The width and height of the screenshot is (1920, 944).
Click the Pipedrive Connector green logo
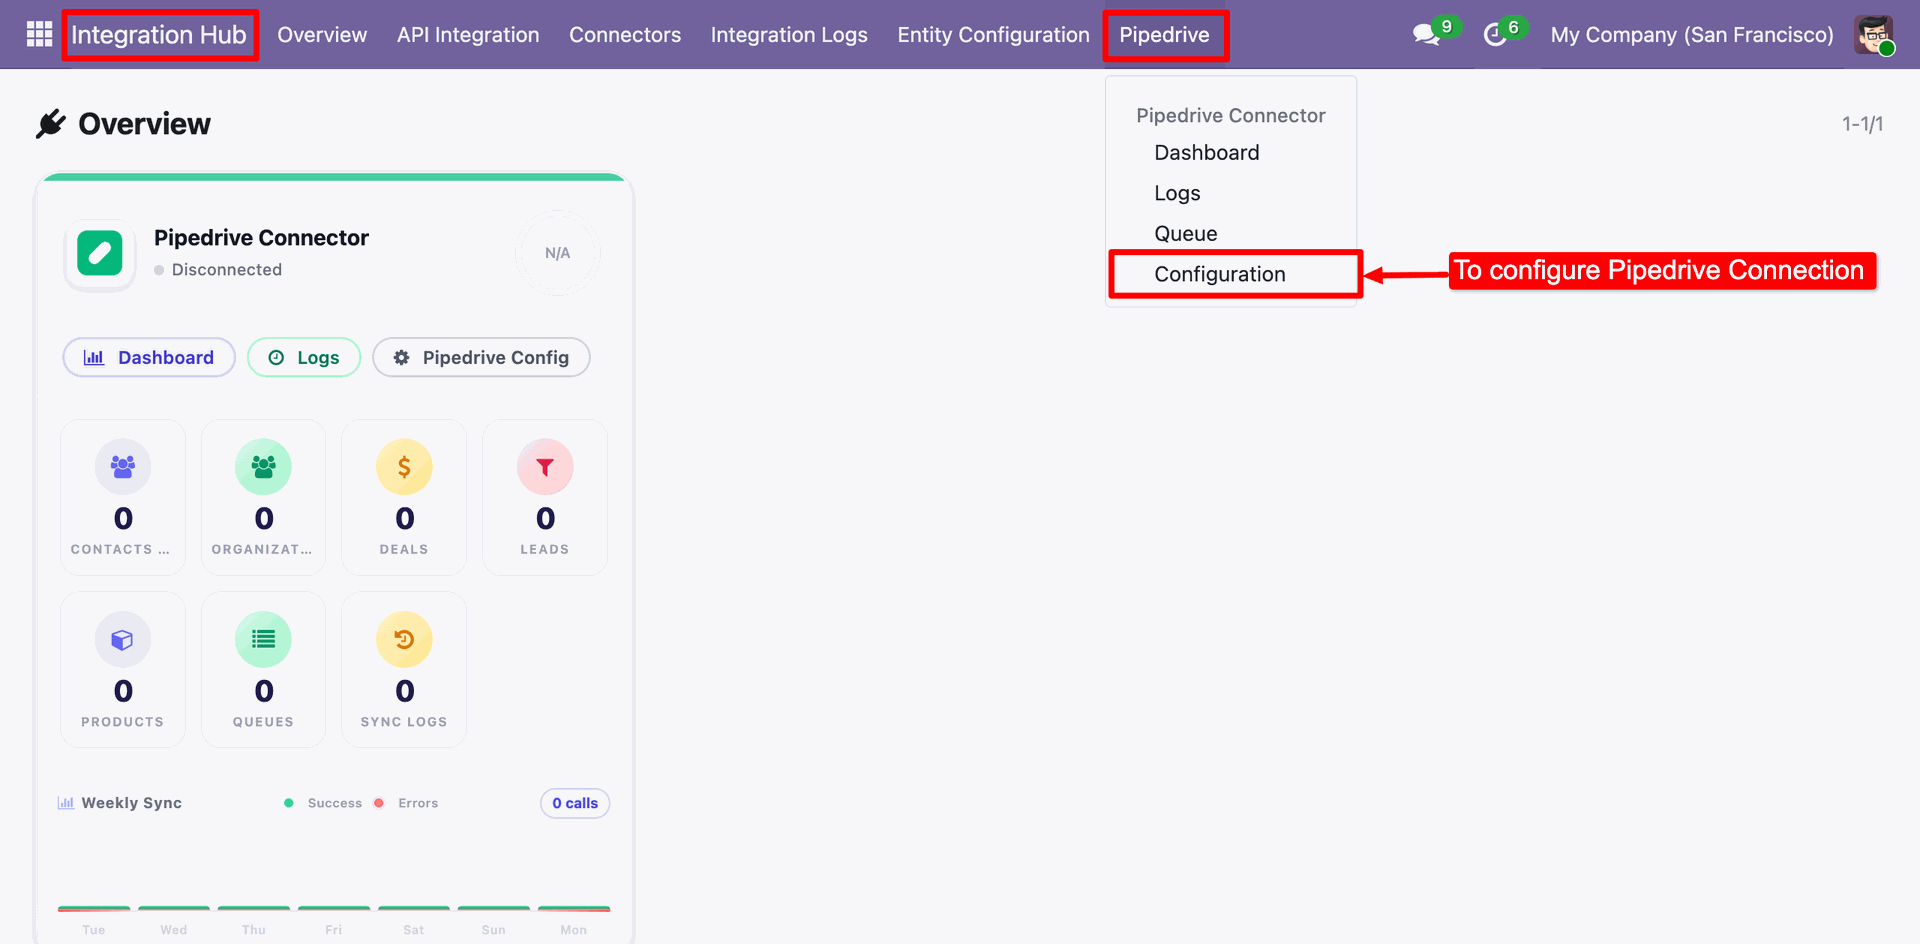(x=100, y=253)
